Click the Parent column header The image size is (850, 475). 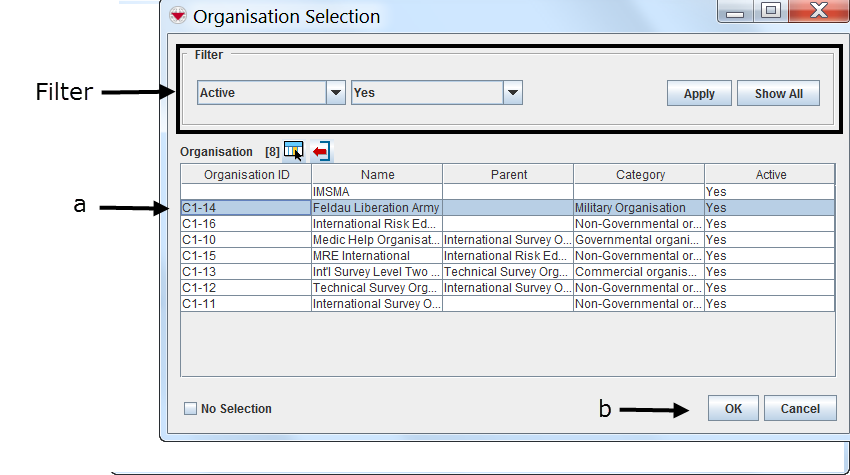point(508,174)
